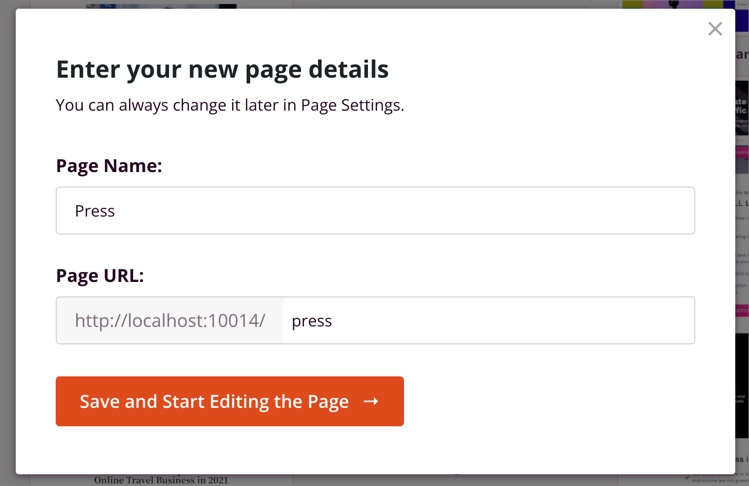
Task: Click the 'Page Name:' label
Action: [x=109, y=166]
